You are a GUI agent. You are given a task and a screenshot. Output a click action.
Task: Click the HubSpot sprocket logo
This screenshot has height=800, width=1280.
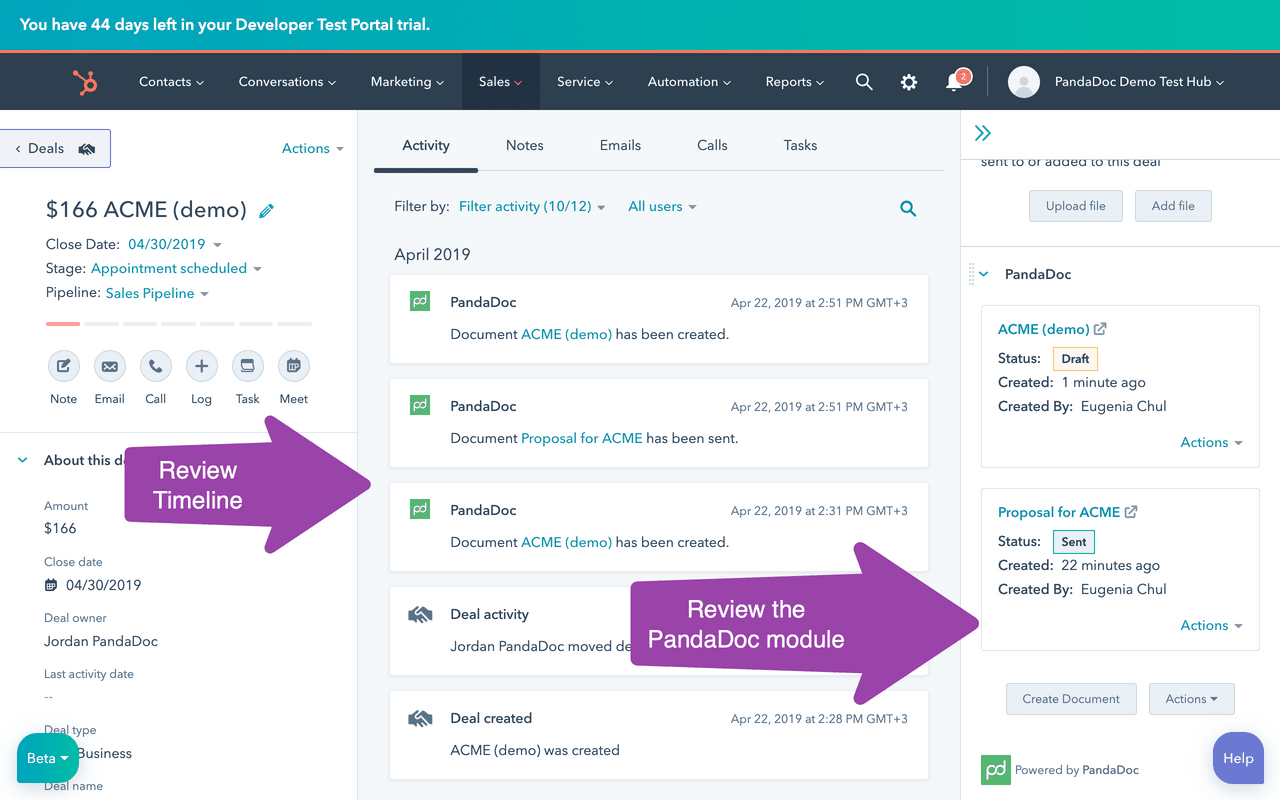[85, 82]
